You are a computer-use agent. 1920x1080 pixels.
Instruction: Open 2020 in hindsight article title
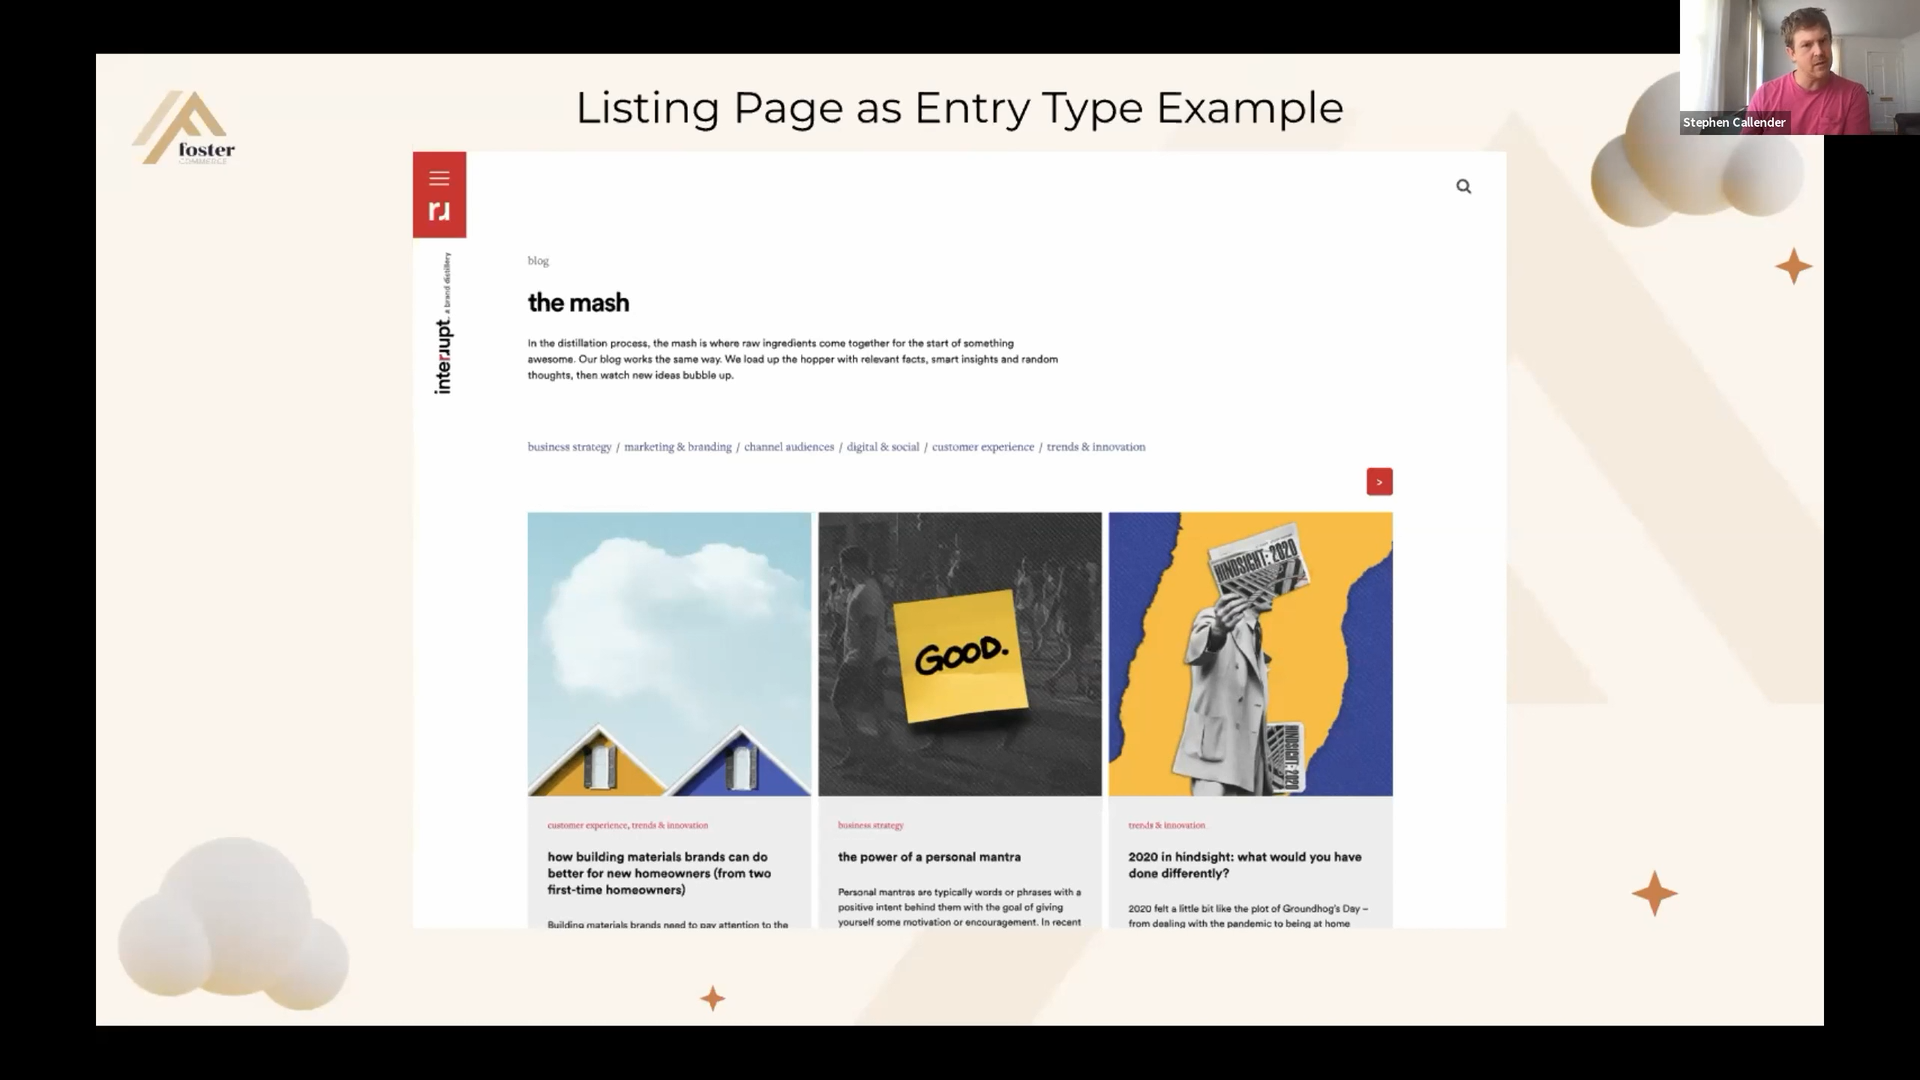[1245, 865]
